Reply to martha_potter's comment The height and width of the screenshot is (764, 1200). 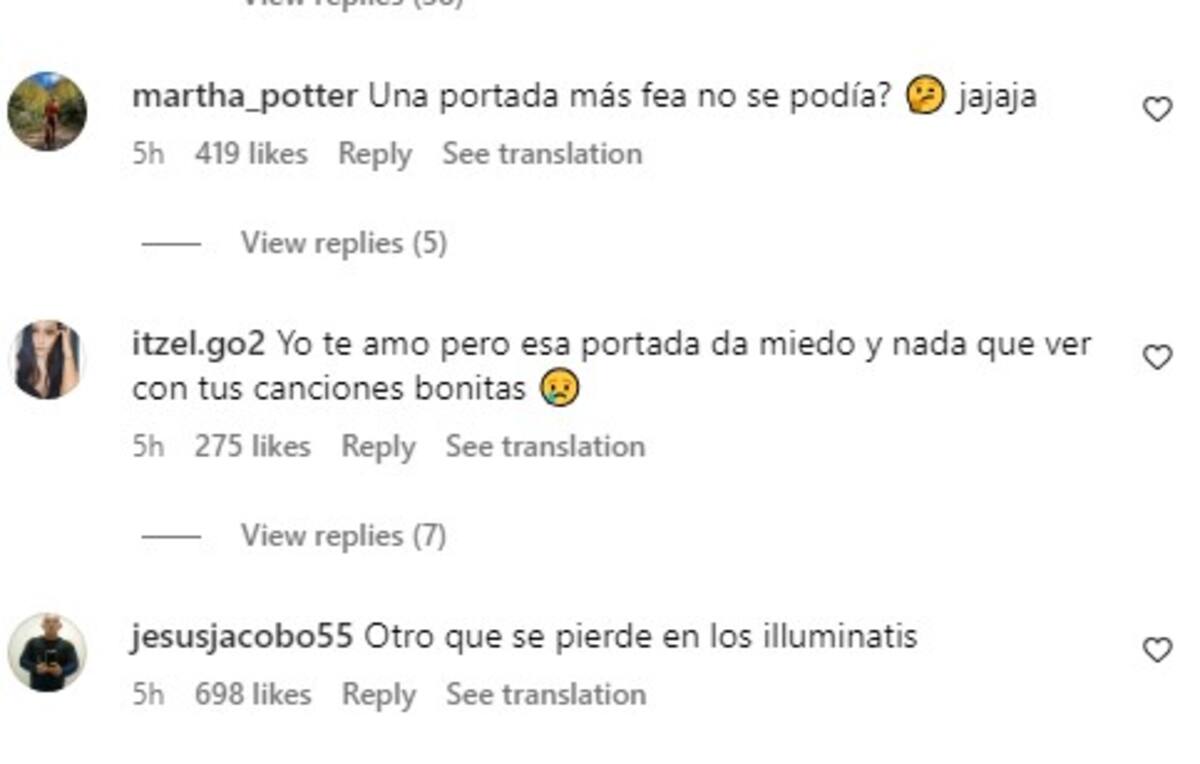[375, 154]
